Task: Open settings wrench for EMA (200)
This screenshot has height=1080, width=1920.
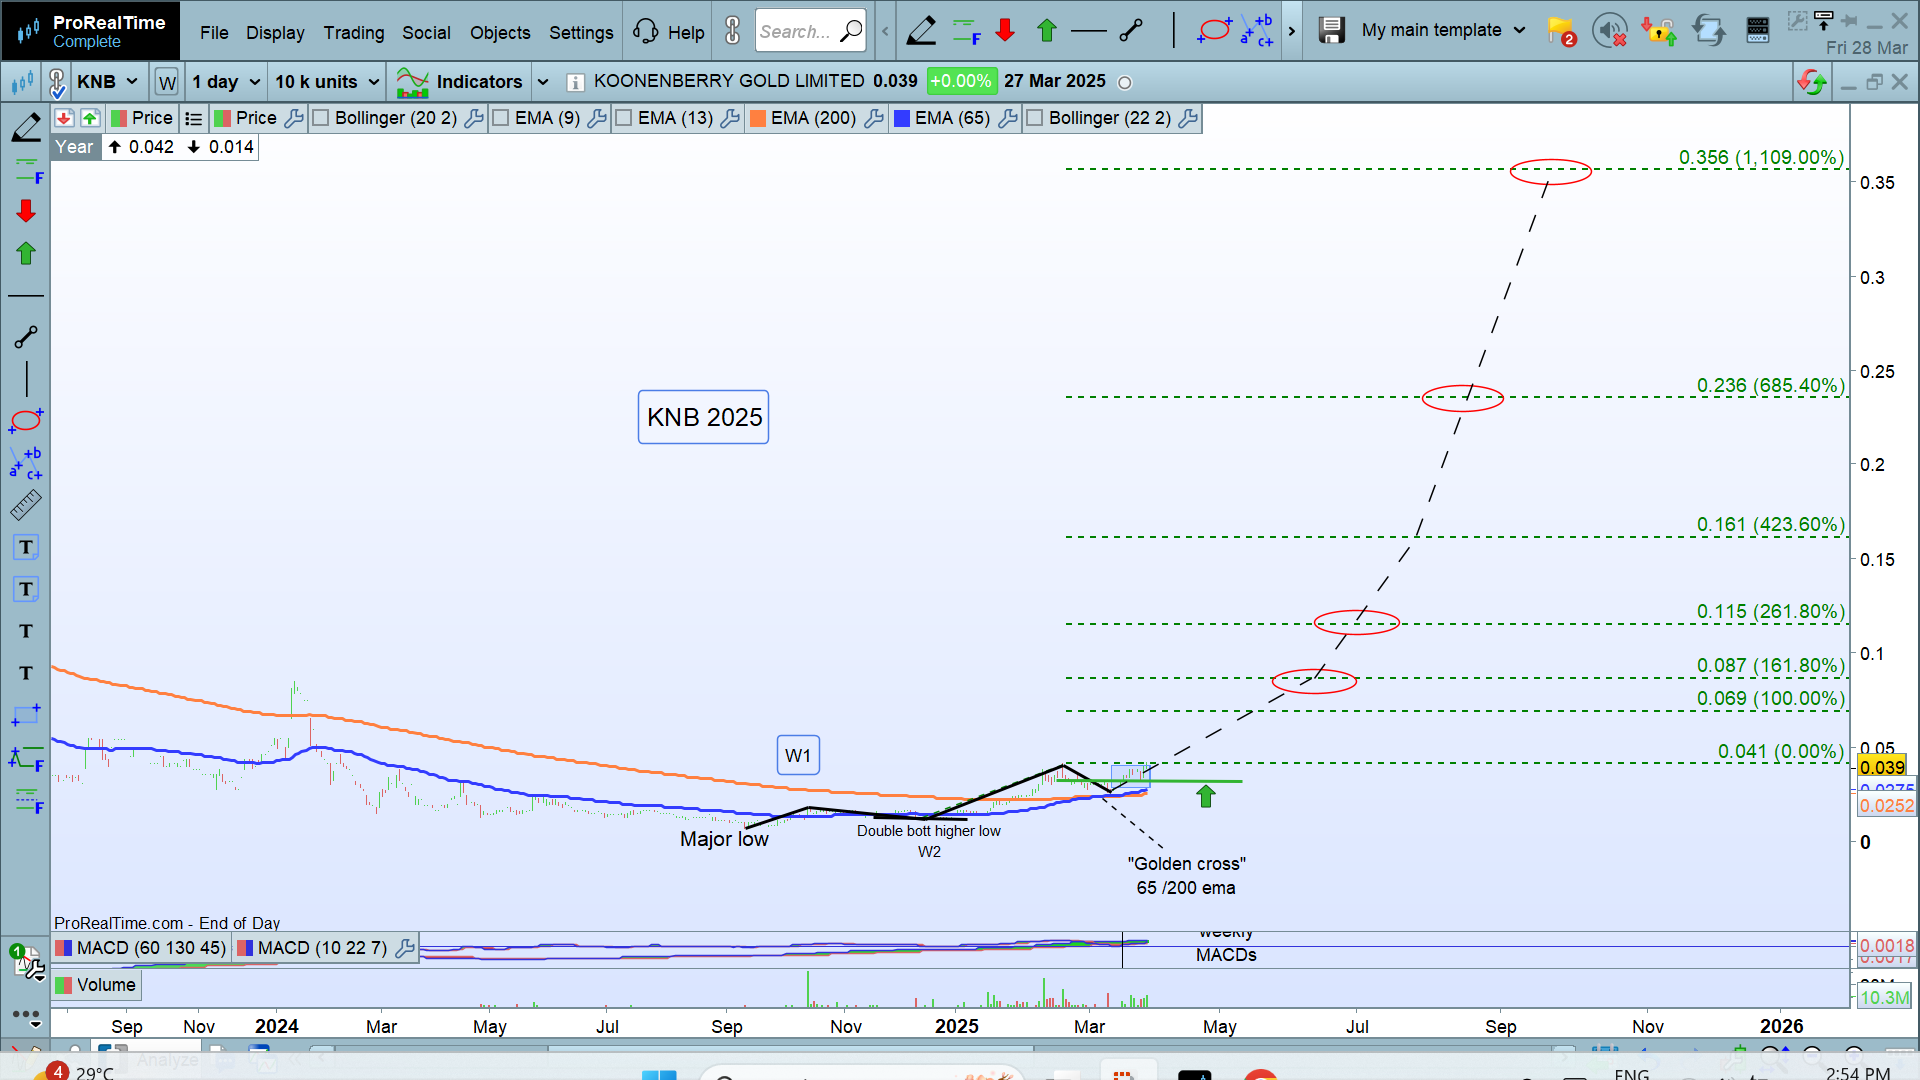Action: tap(874, 118)
